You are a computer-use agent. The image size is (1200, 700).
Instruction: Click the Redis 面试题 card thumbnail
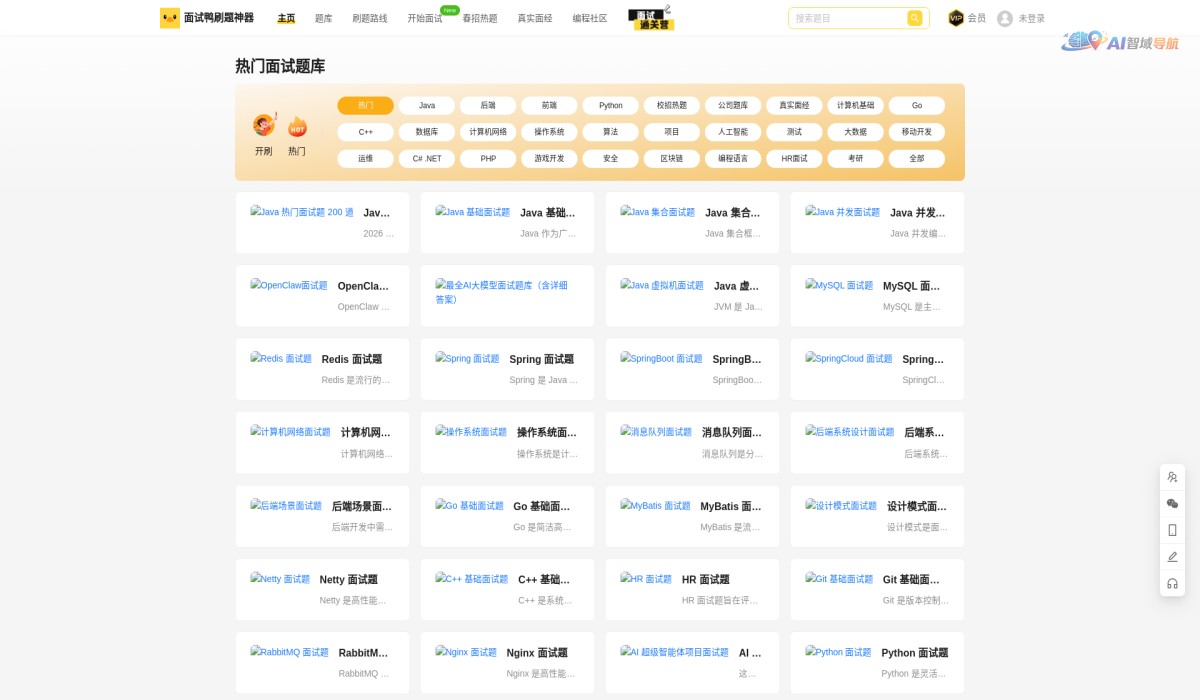[279, 359]
